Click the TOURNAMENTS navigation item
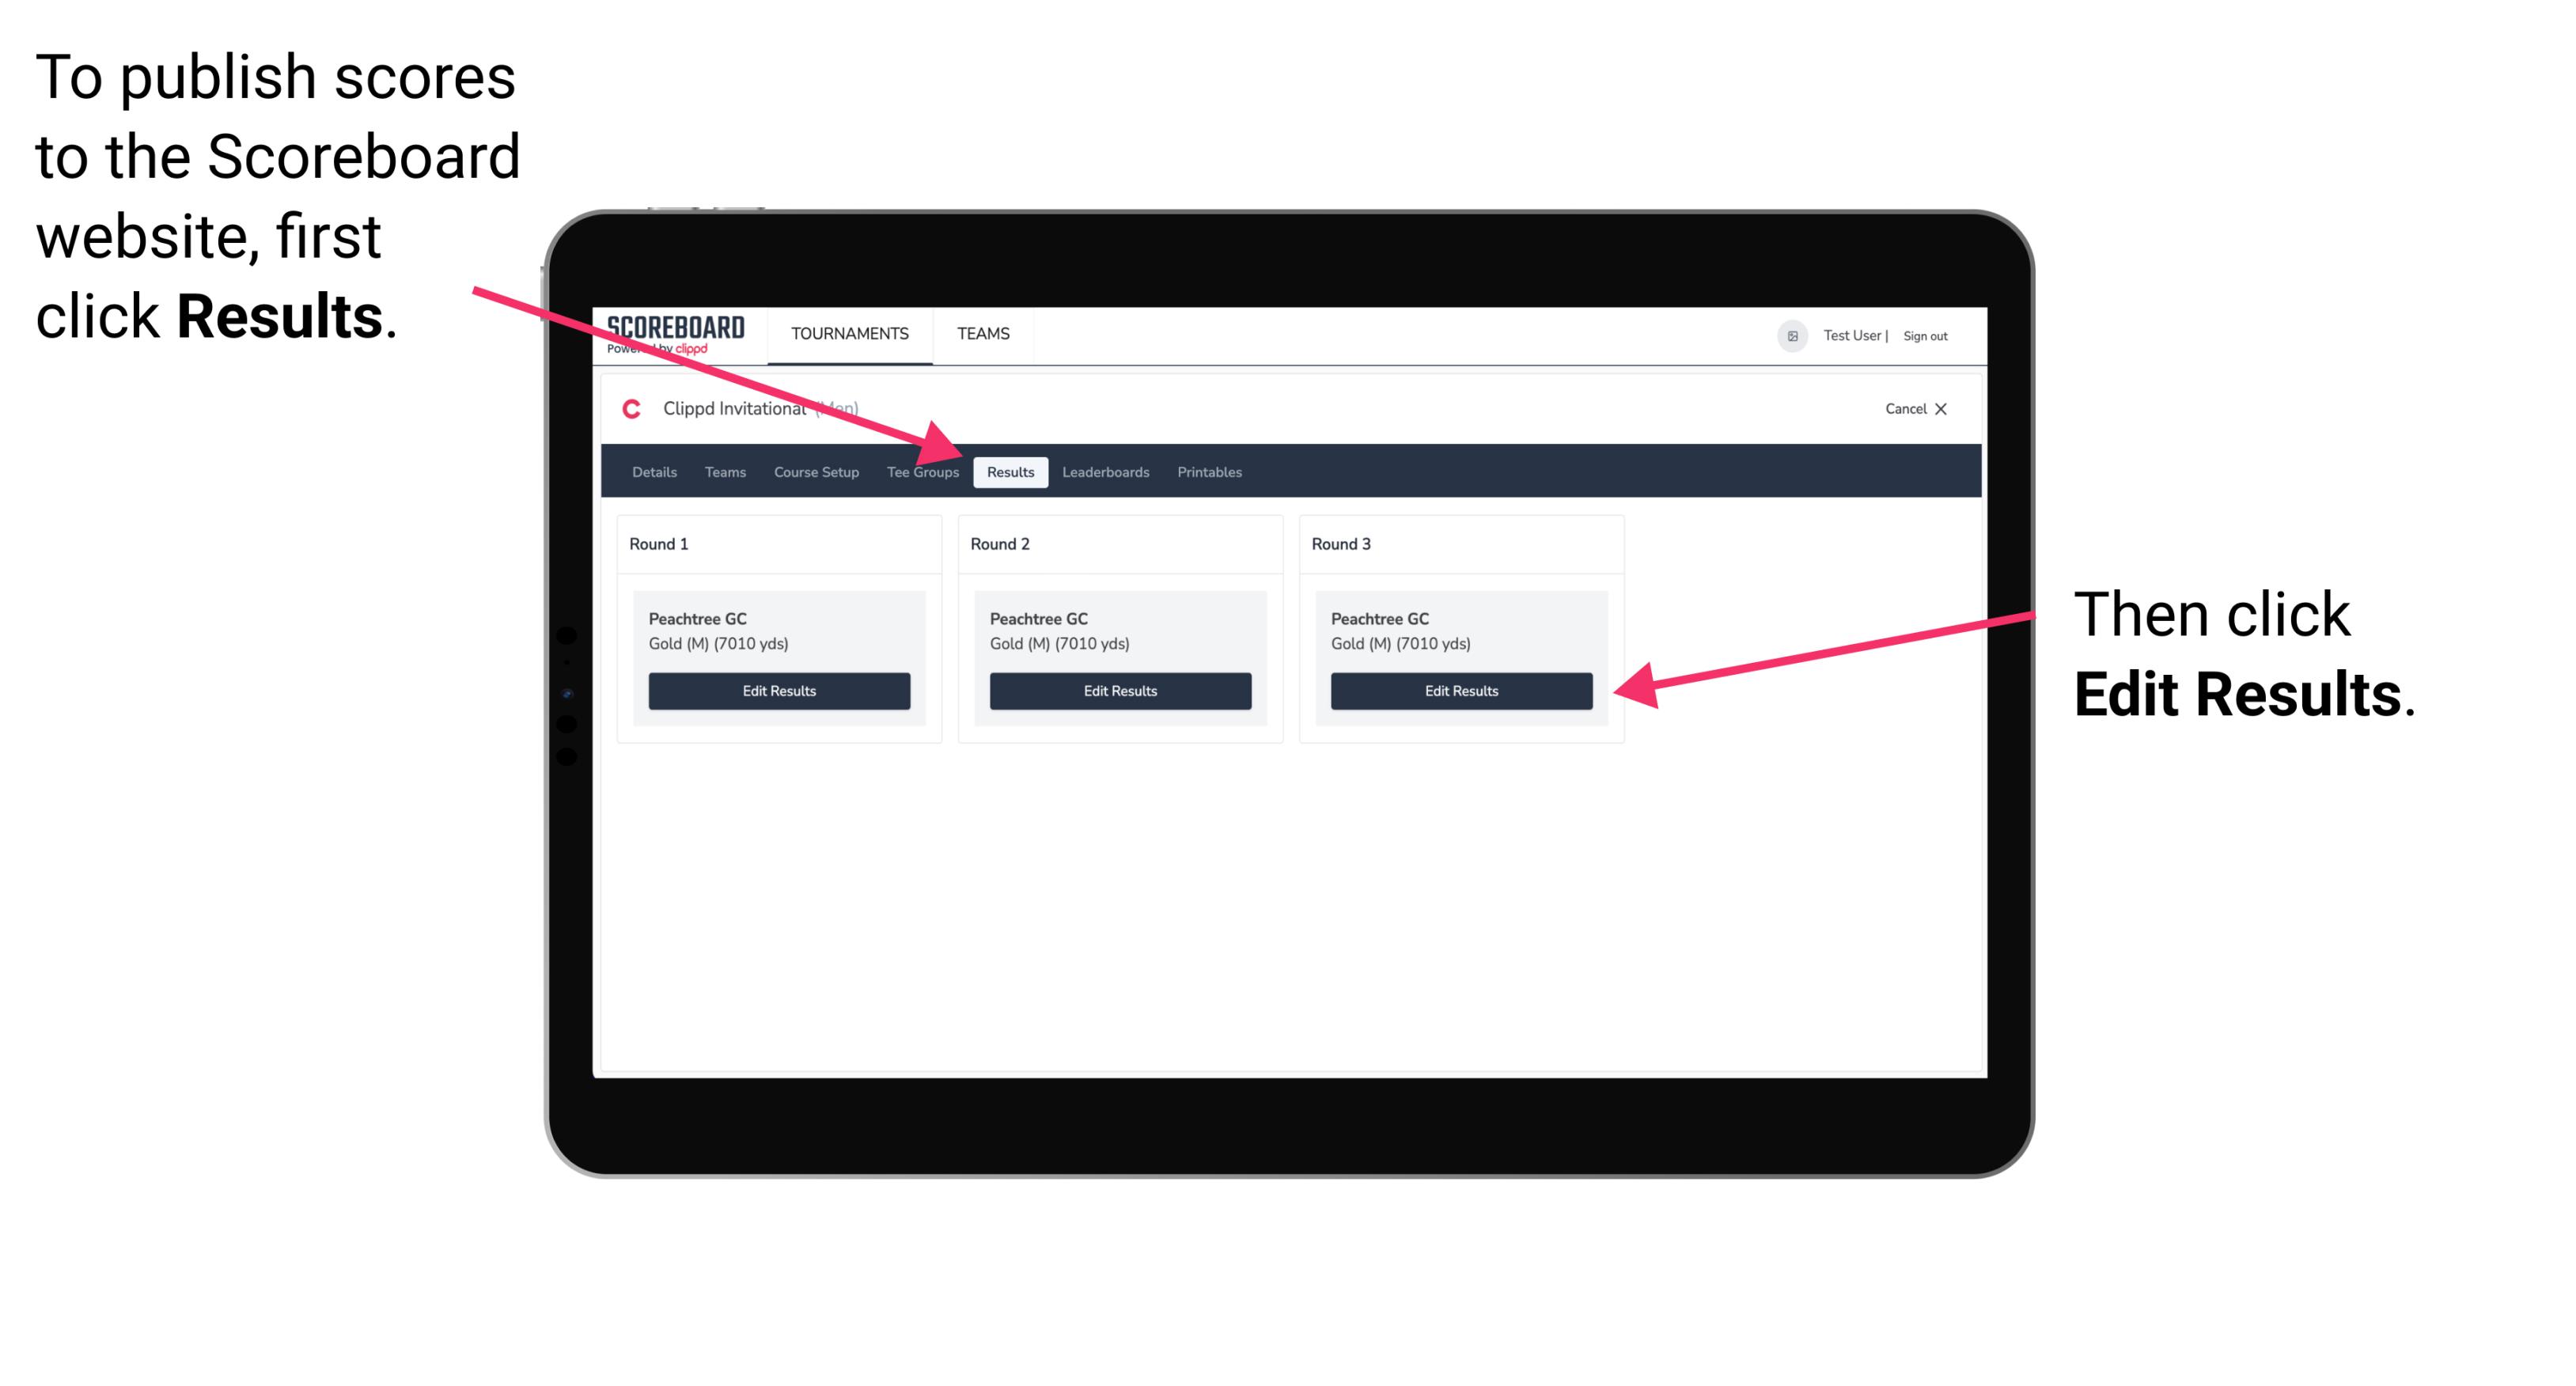Screen dimensions: 2576x1386 pos(848,333)
